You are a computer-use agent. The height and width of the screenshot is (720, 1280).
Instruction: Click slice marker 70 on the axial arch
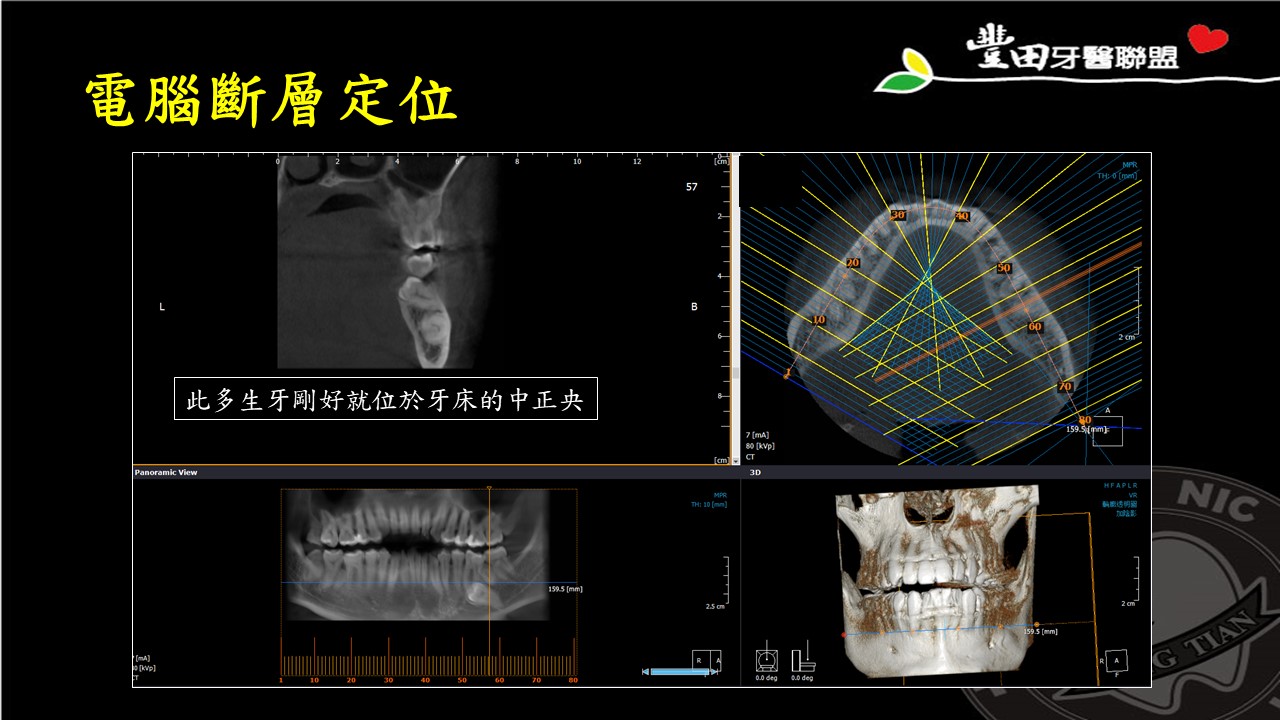[1065, 386]
